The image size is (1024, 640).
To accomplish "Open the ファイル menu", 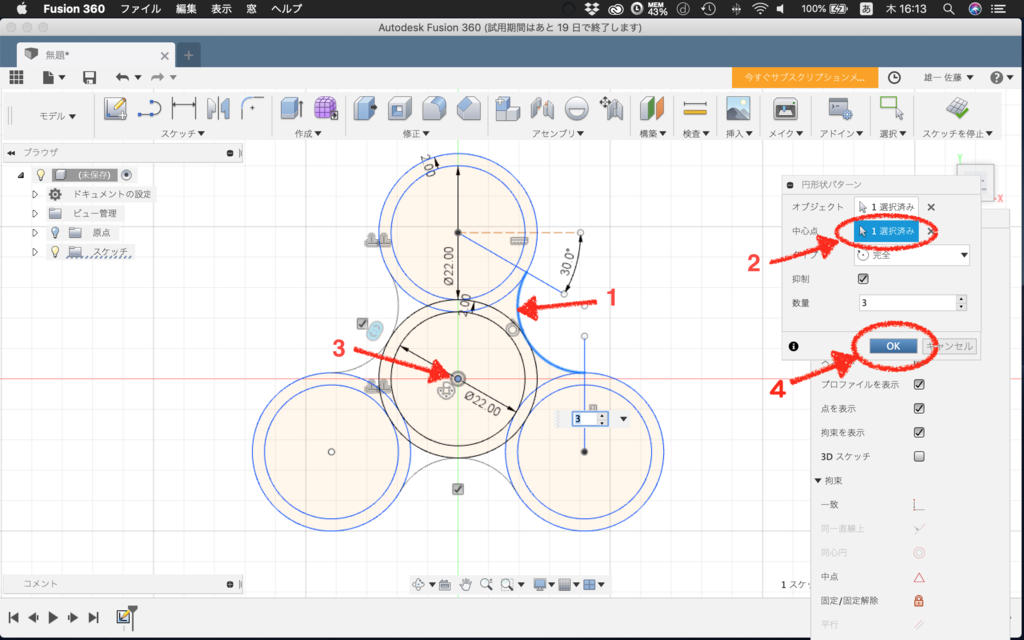I will click(x=140, y=8).
